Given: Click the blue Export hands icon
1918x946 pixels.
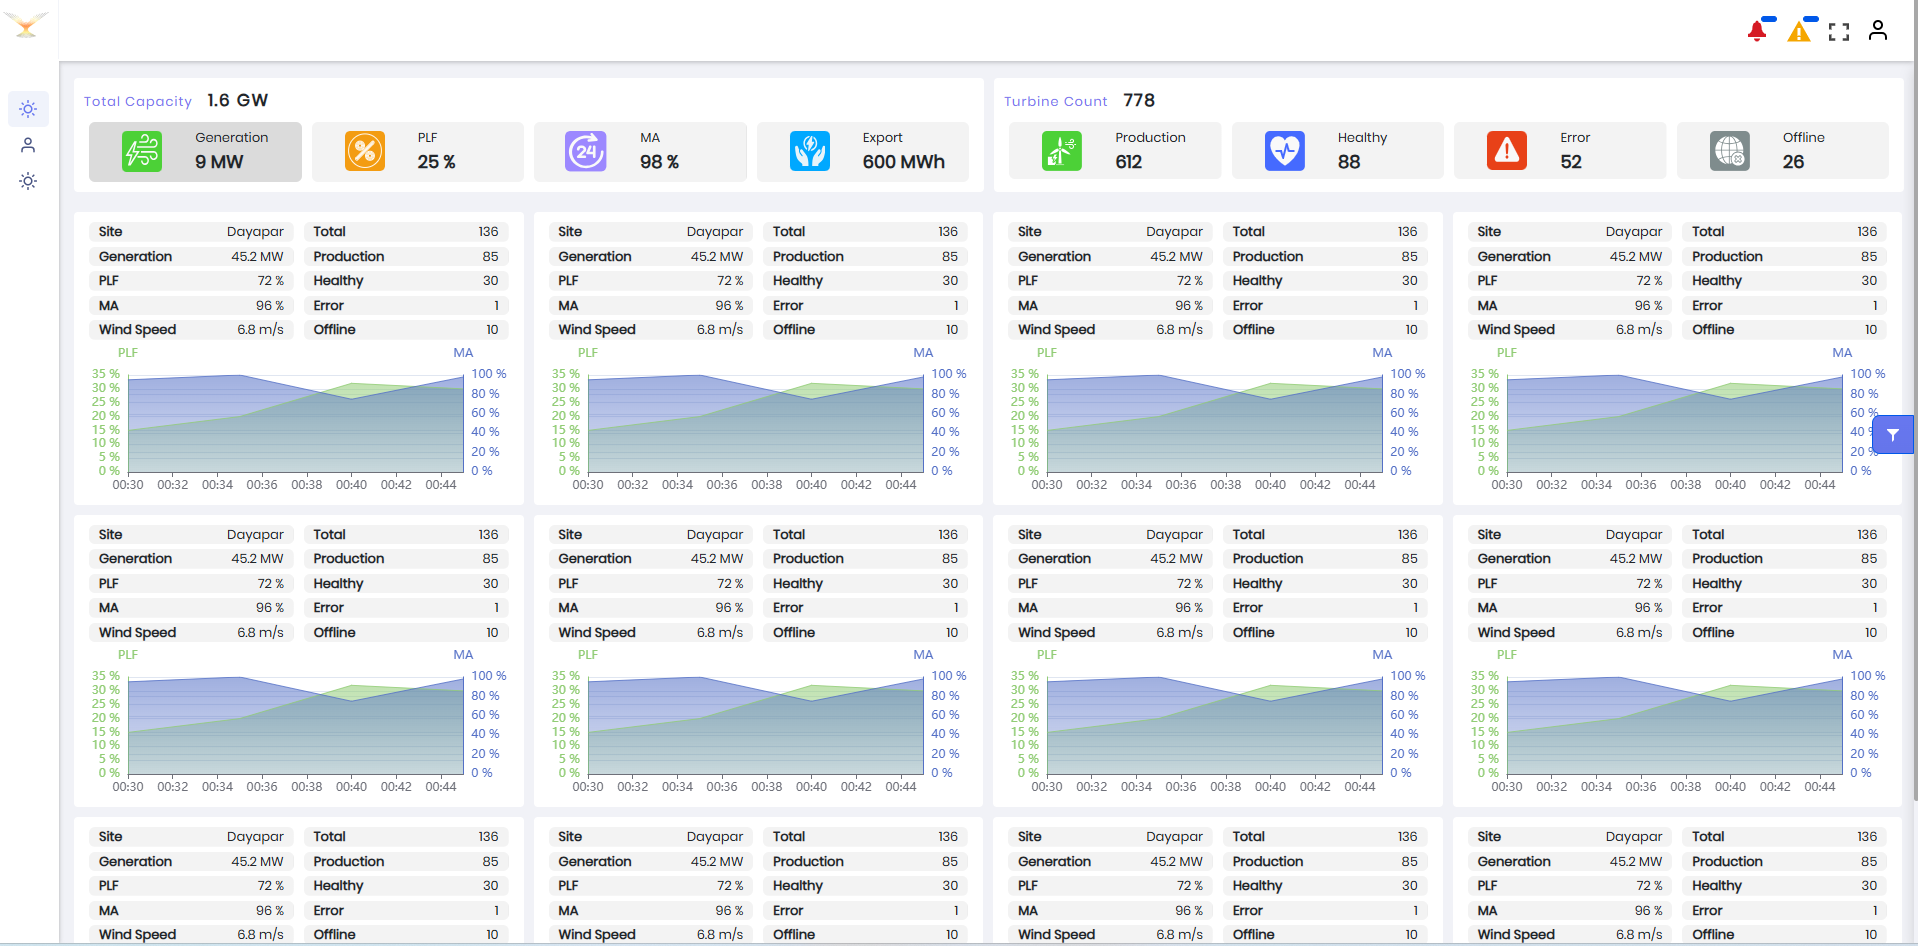Looking at the screenshot, I should point(810,152).
